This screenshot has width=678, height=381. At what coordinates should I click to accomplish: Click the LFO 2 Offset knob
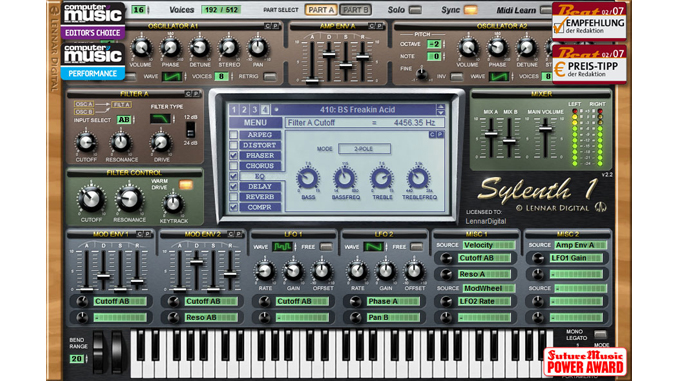click(x=414, y=271)
